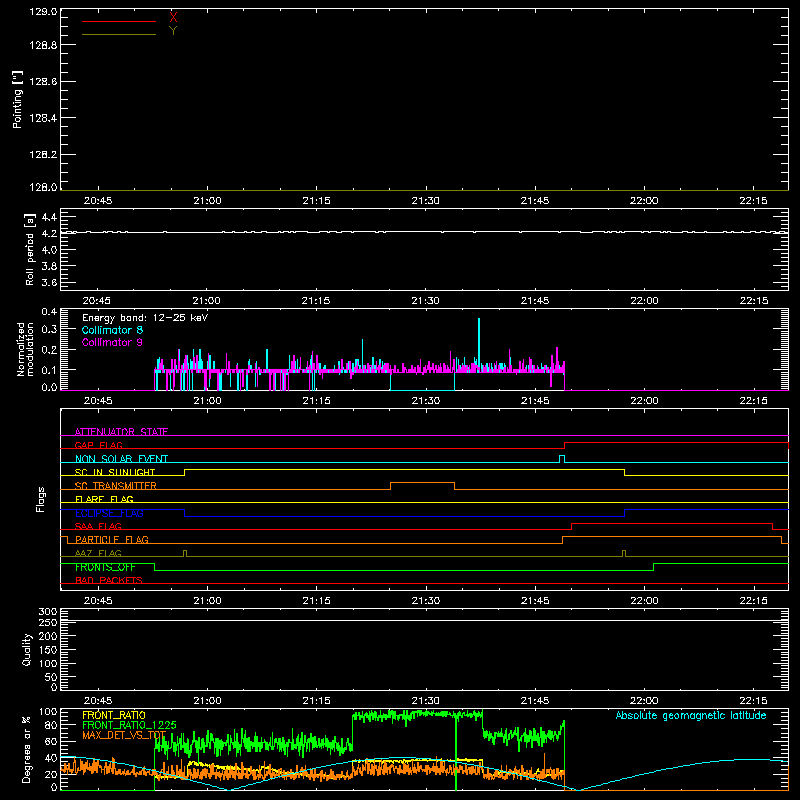Select the 'Collimator 9' legend entry
The width and height of the screenshot is (800, 800).
pos(112,342)
